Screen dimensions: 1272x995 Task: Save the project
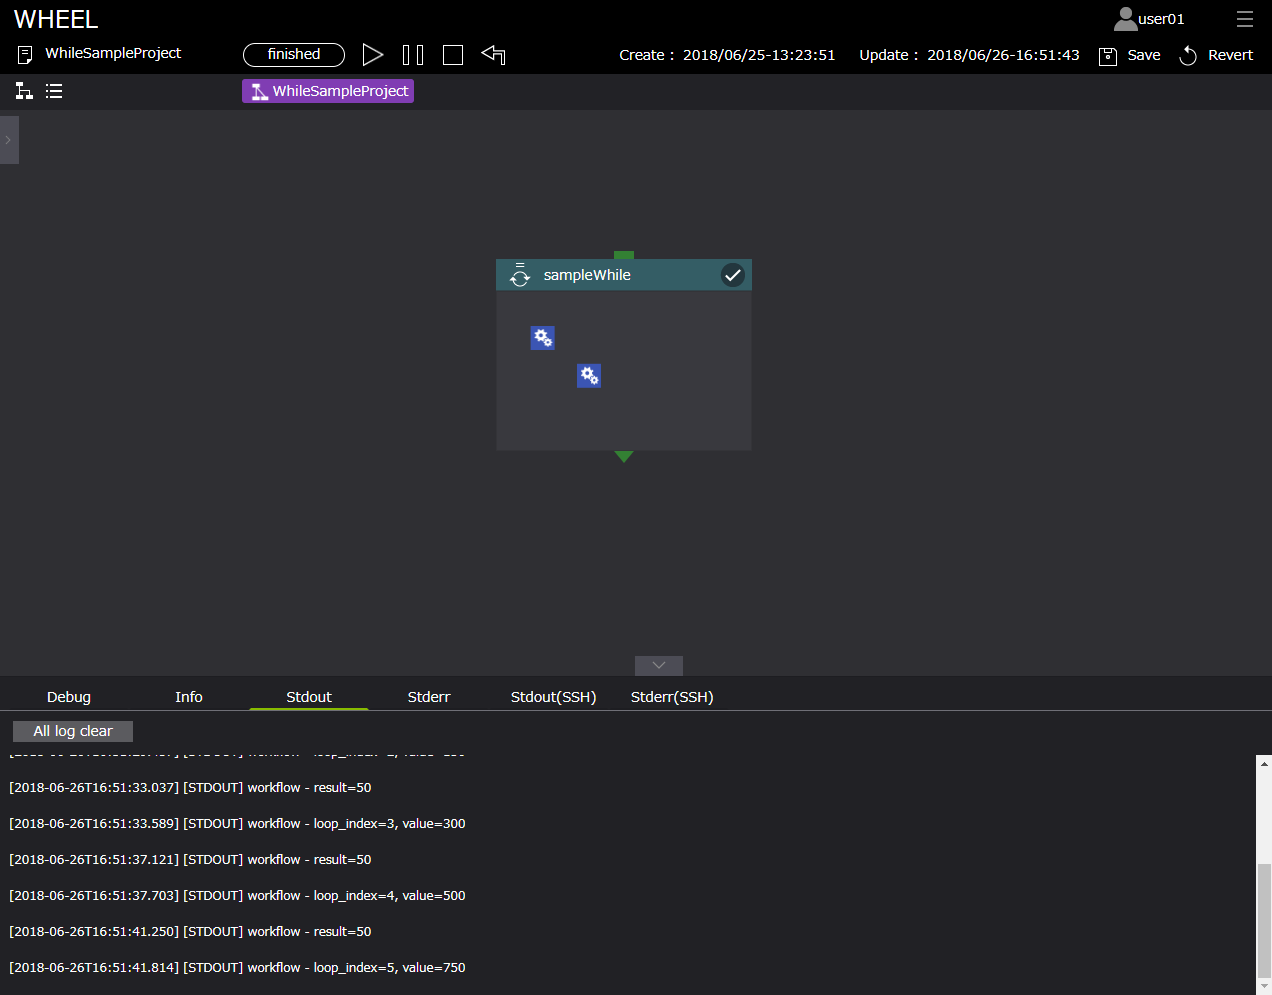[1130, 55]
